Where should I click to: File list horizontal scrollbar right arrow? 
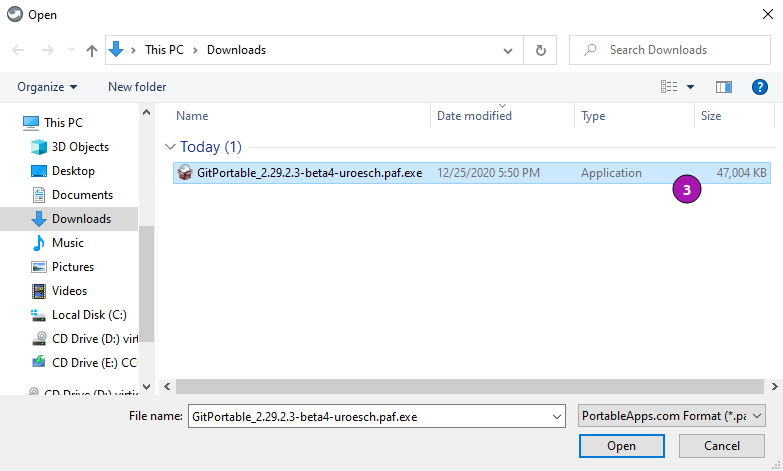tap(775, 387)
